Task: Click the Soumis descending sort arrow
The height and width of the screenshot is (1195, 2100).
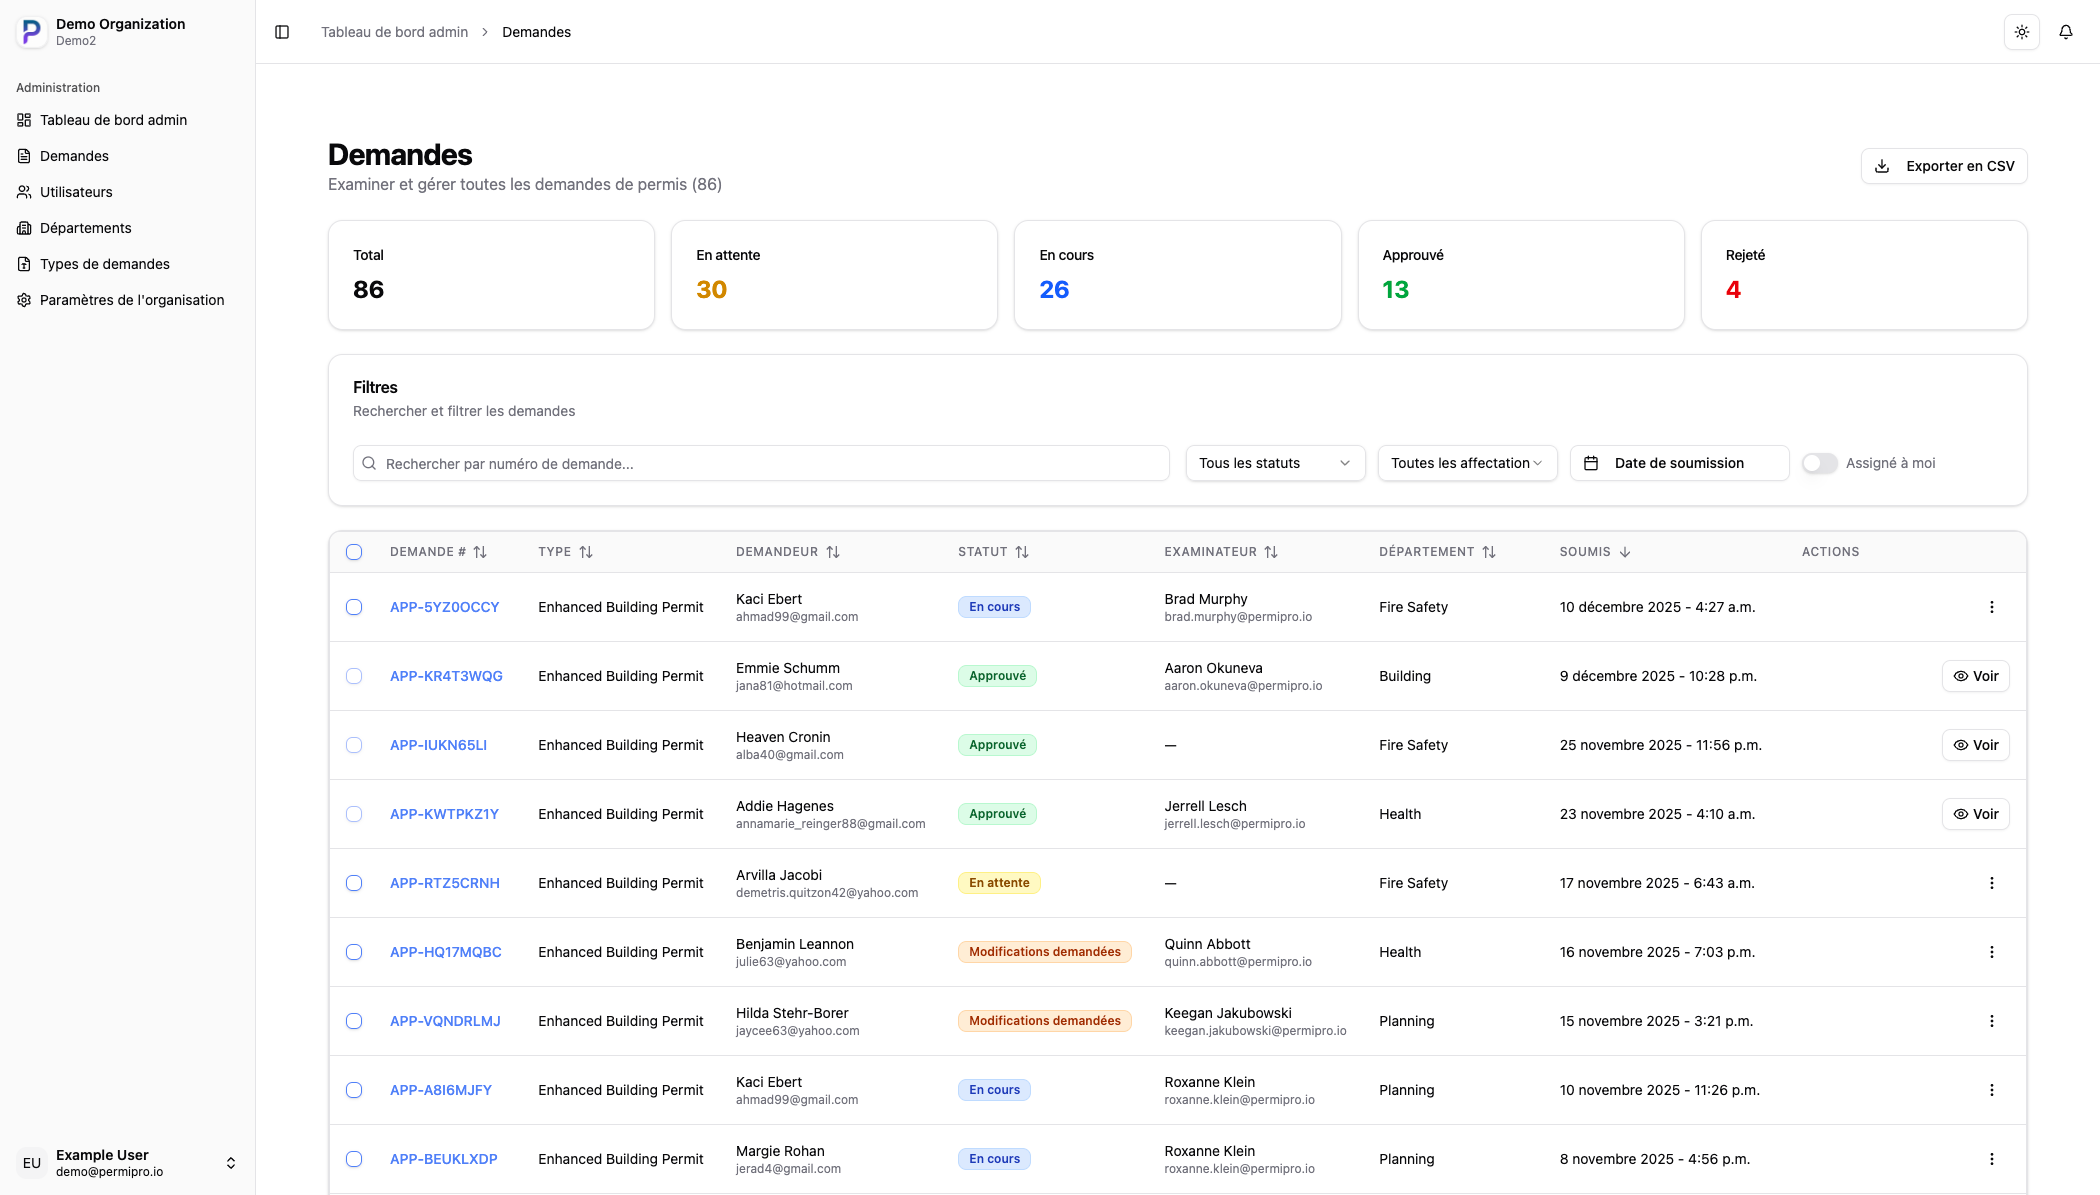Action: (x=1625, y=552)
